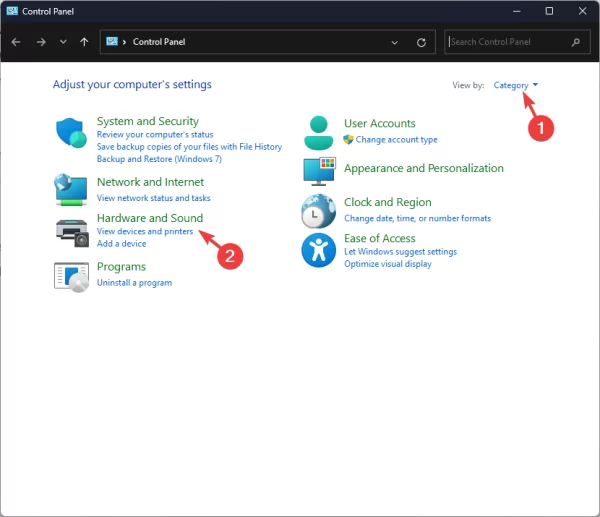Click the Hardware and Sound printer icon
The width and height of the screenshot is (600, 517).
click(x=72, y=233)
